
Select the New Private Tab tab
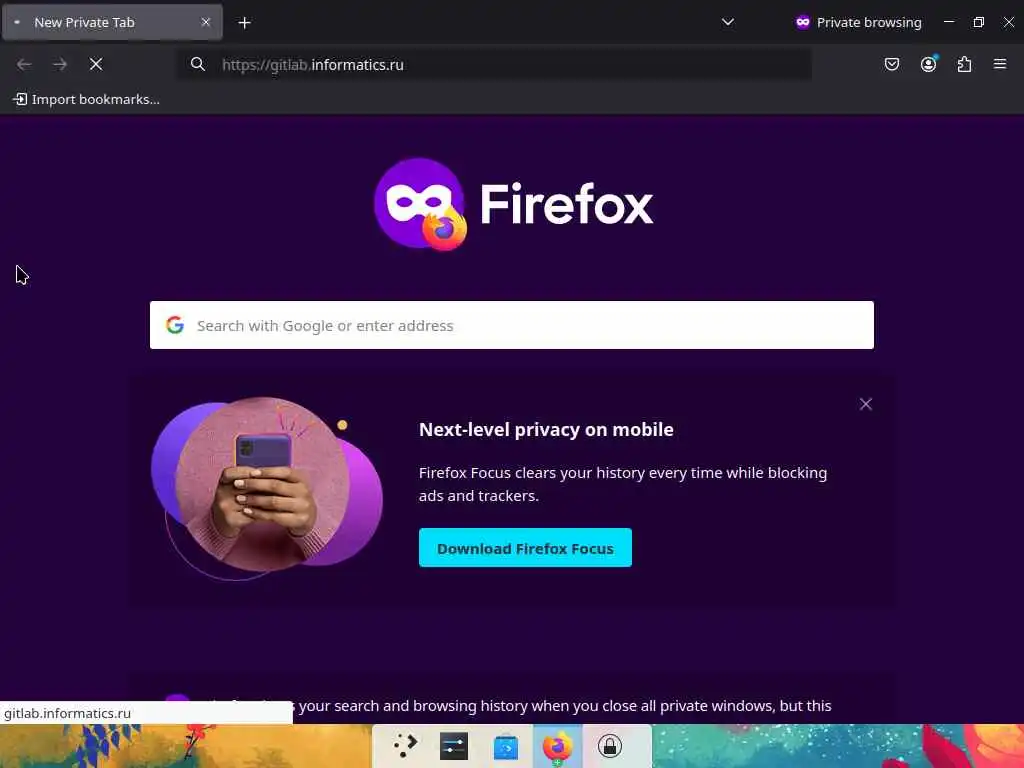point(112,22)
